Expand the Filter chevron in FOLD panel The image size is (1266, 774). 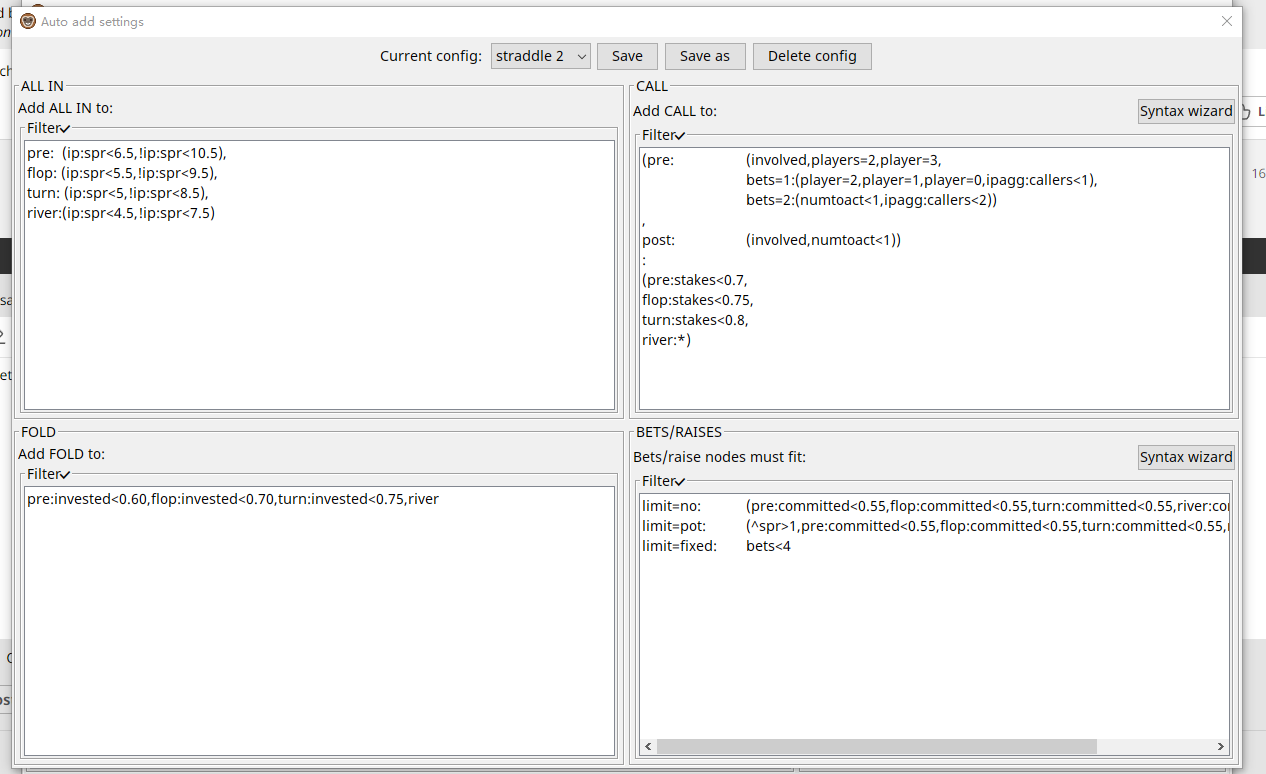click(65, 475)
